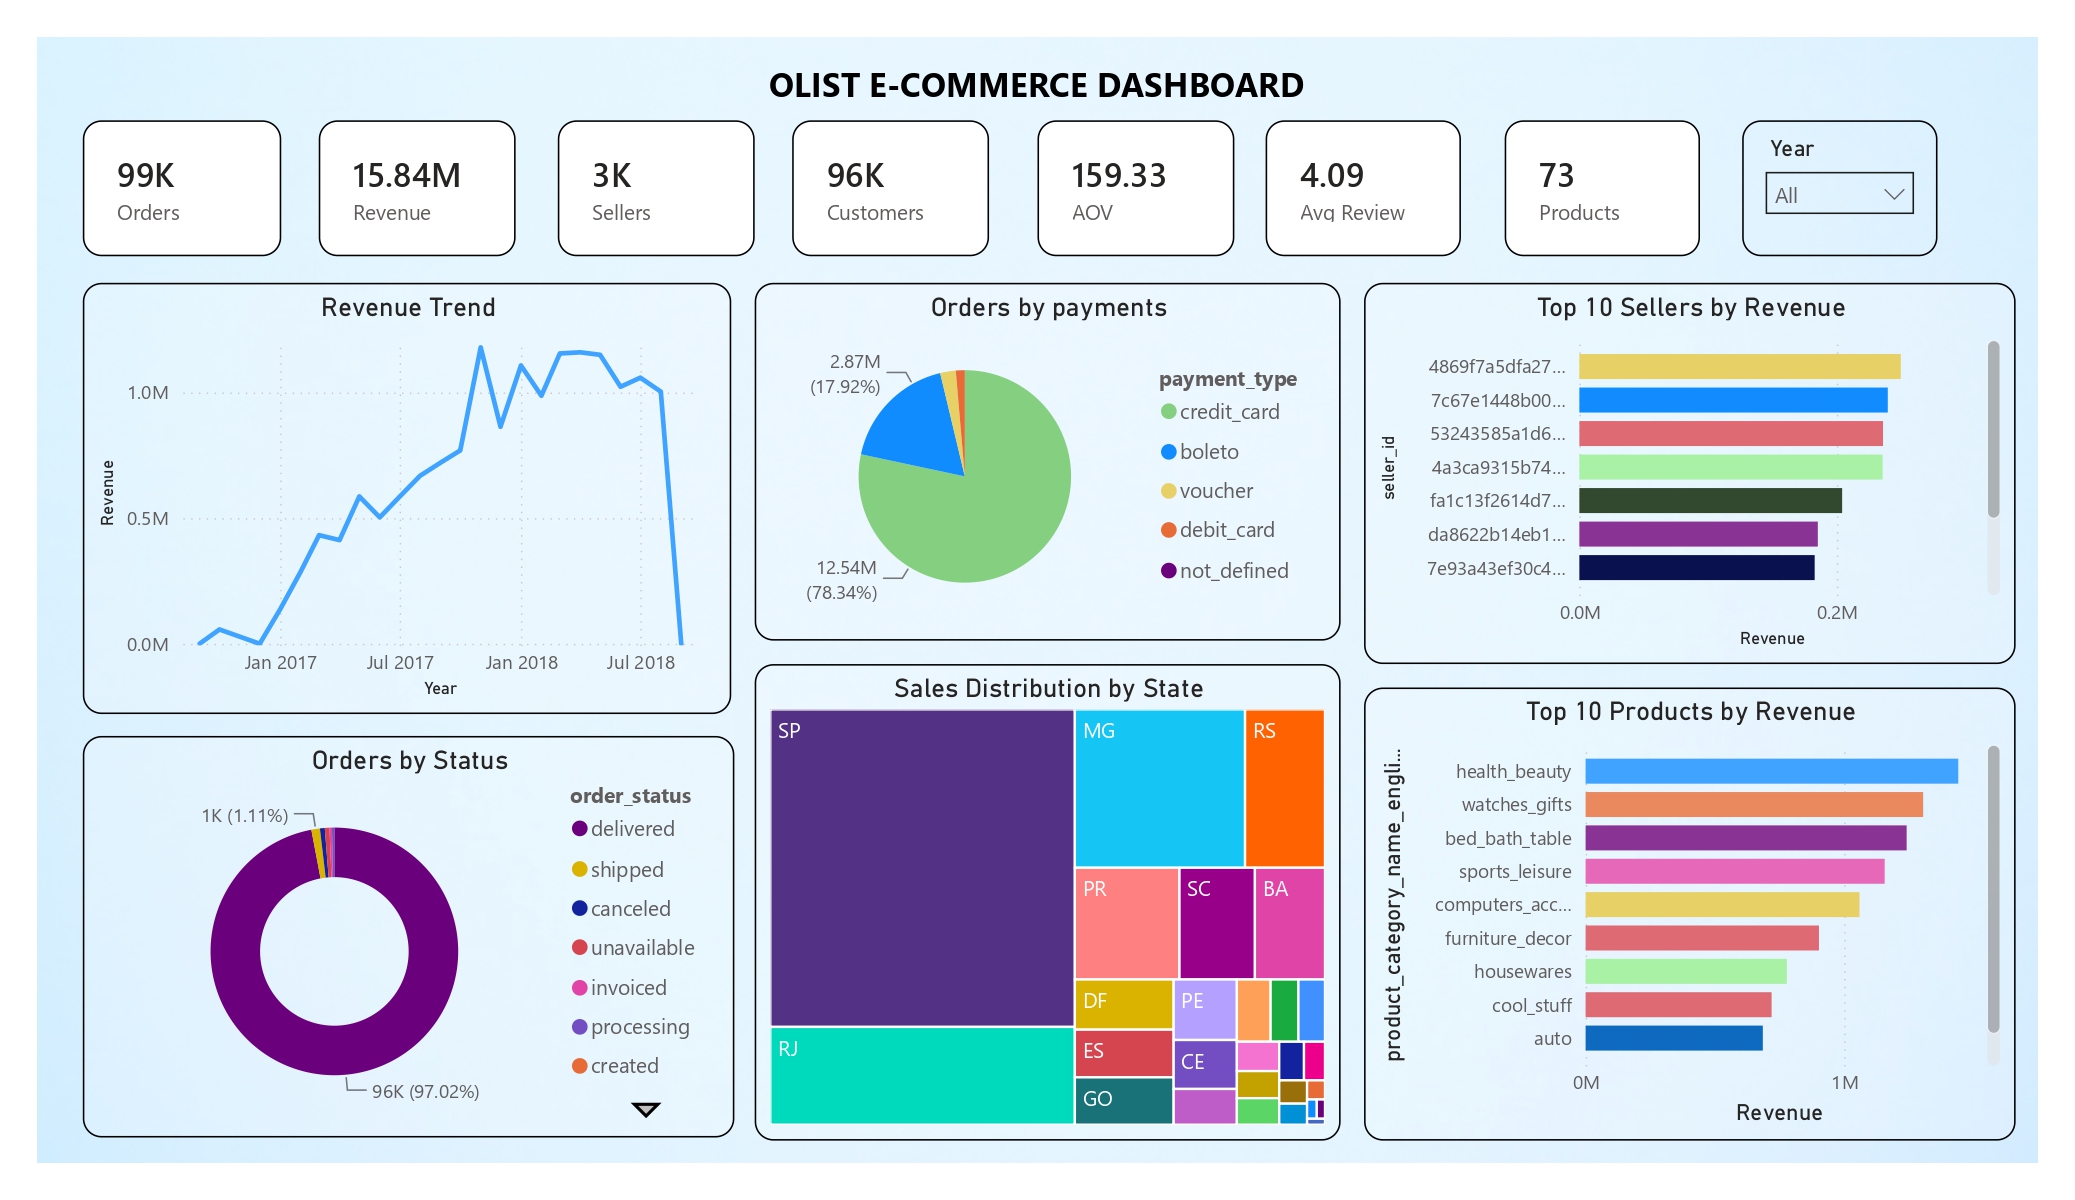Select the PE tile in treemap

1205,1009
